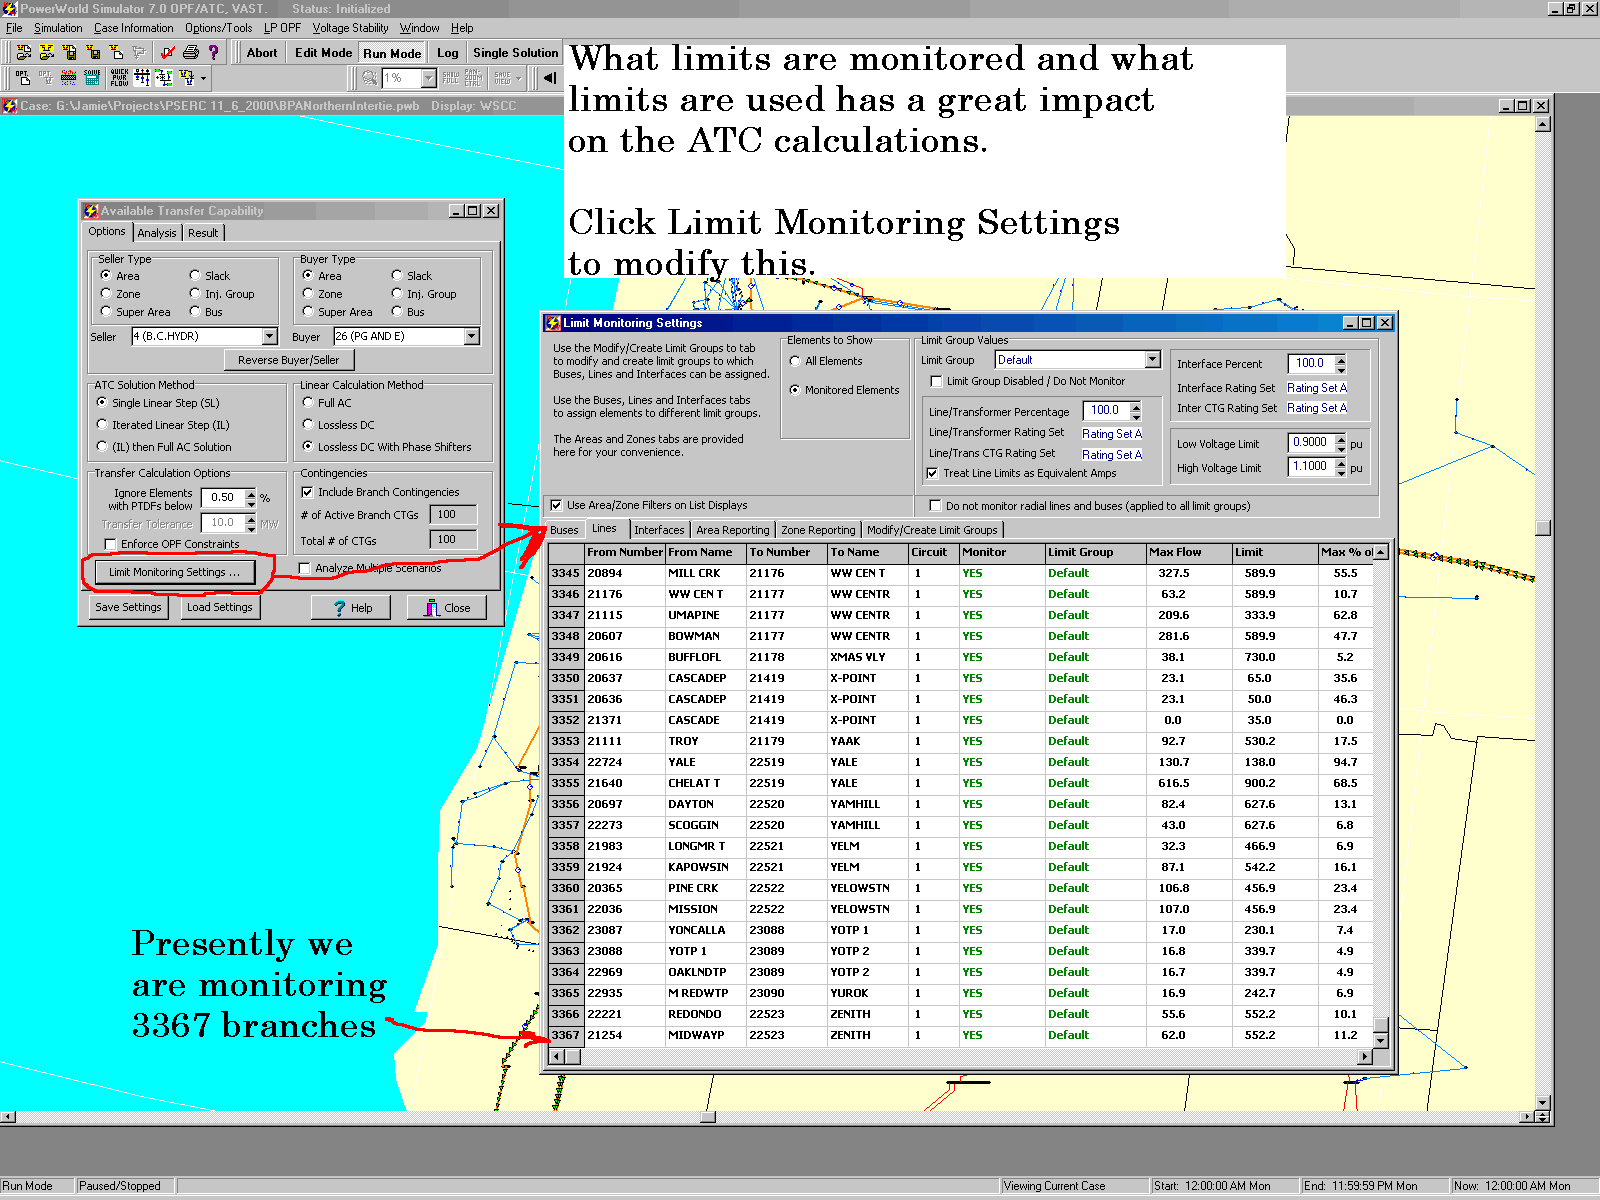The height and width of the screenshot is (1200, 1600).
Task: Open the Seller dropdown list
Action: pyautogui.click(x=269, y=336)
